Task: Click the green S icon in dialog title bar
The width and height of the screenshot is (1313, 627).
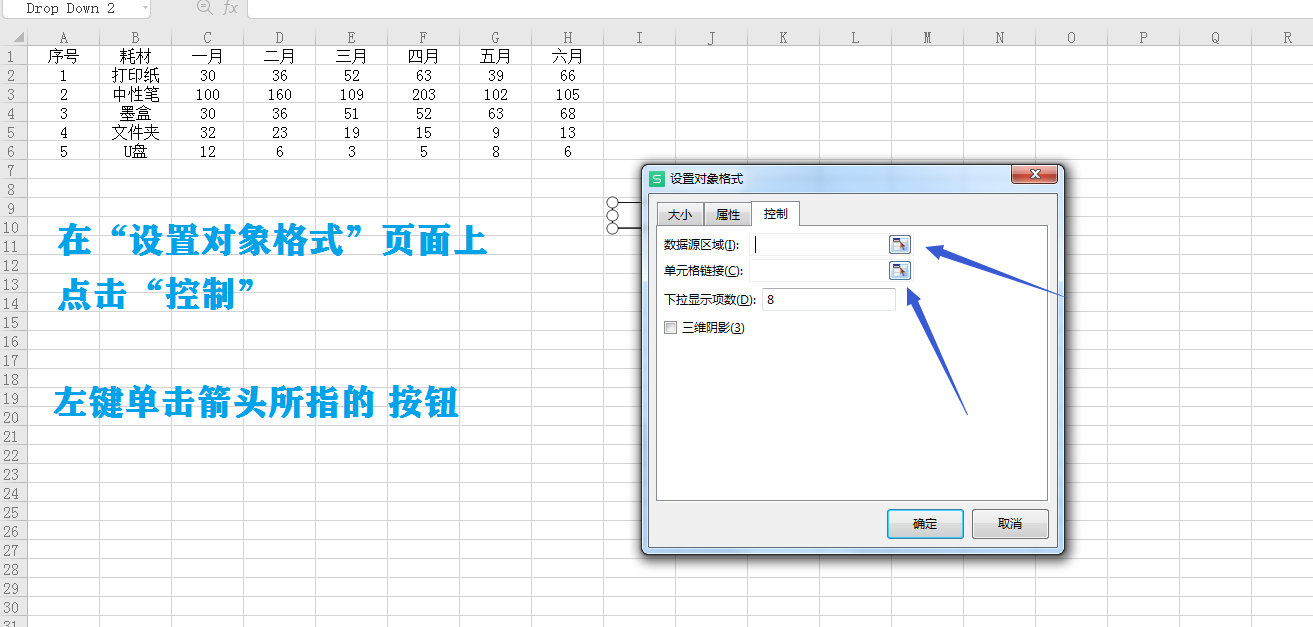Action: pos(657,178)
